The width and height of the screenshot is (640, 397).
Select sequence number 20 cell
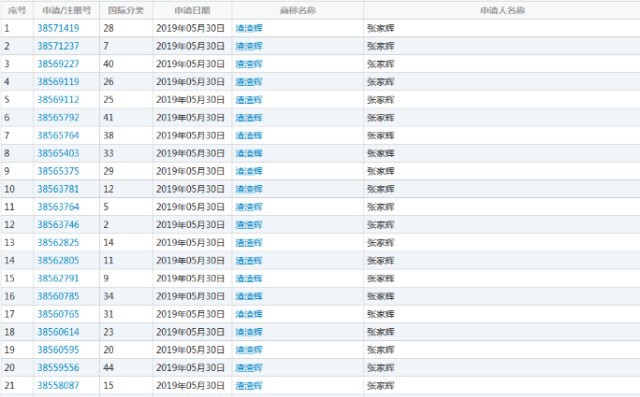click(x=17, y=368)
